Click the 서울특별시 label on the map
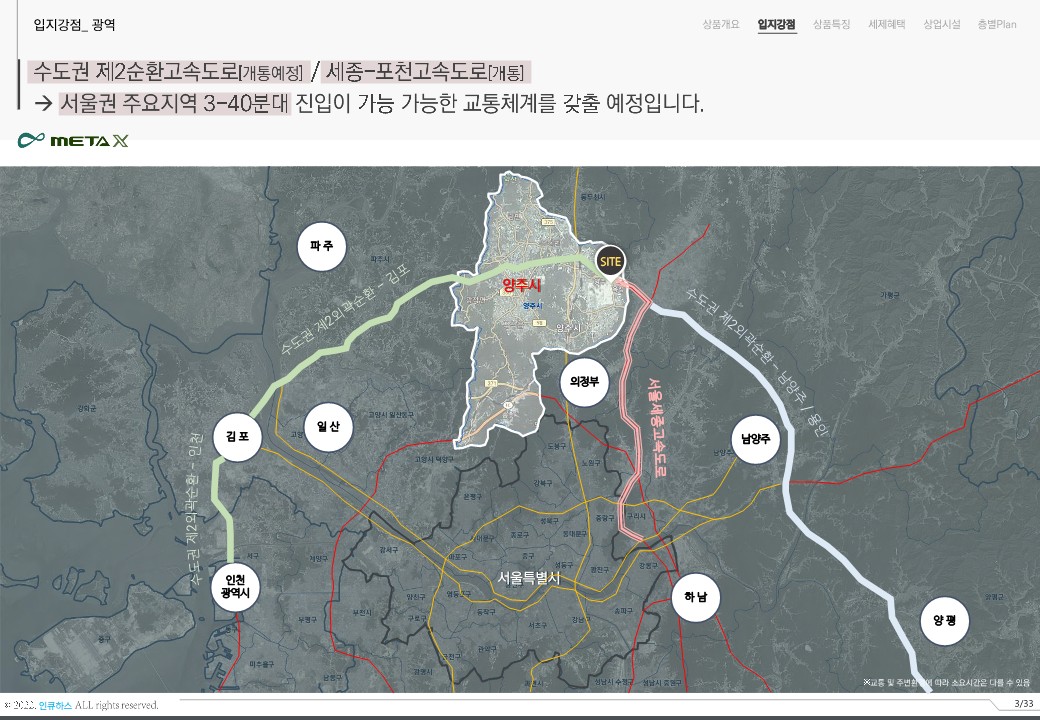1040x720 pixels. point(530,577)
